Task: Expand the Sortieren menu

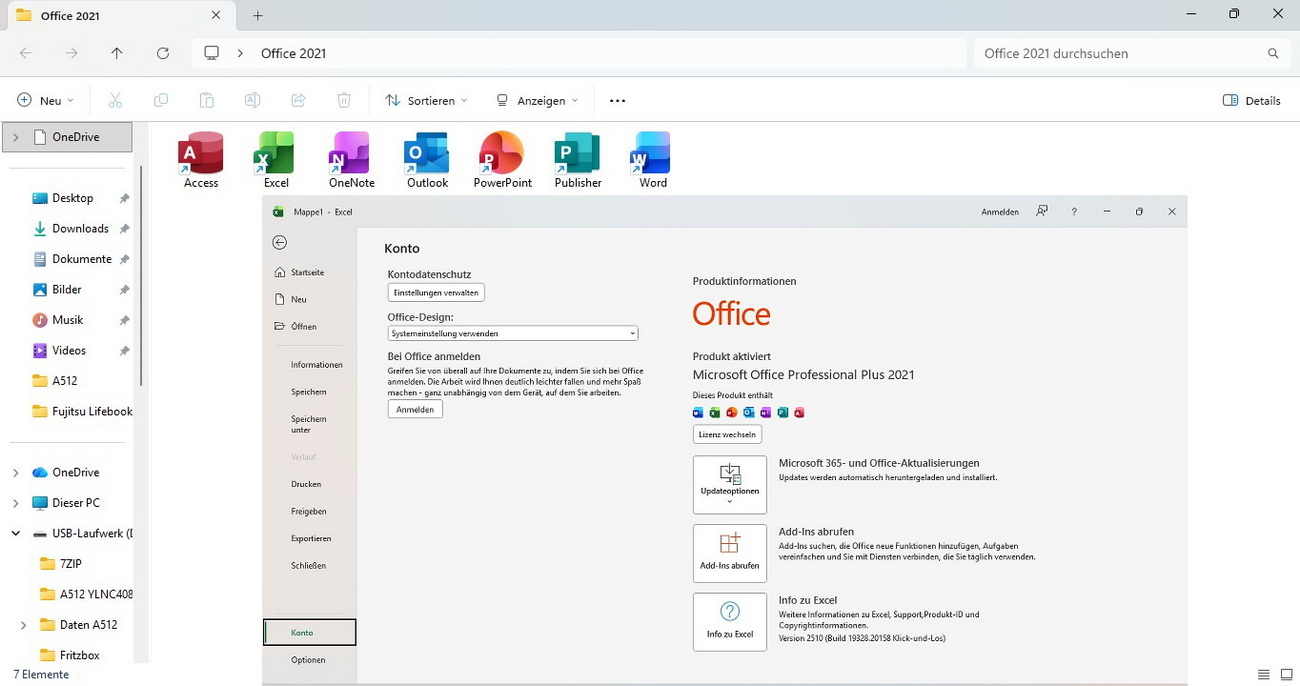Action: point(427,101)
